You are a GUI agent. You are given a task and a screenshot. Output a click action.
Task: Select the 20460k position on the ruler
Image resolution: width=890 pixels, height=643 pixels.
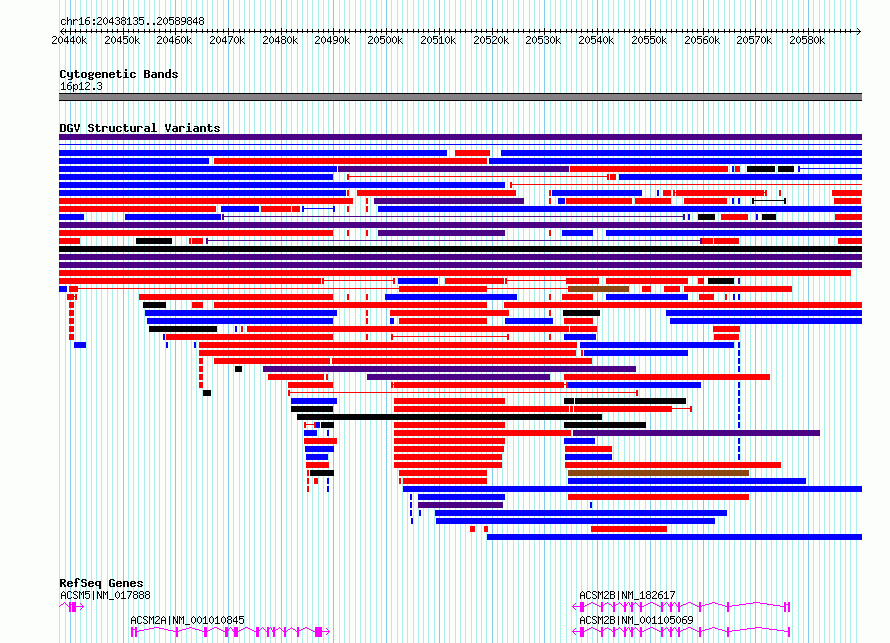[x=174, y=40]
